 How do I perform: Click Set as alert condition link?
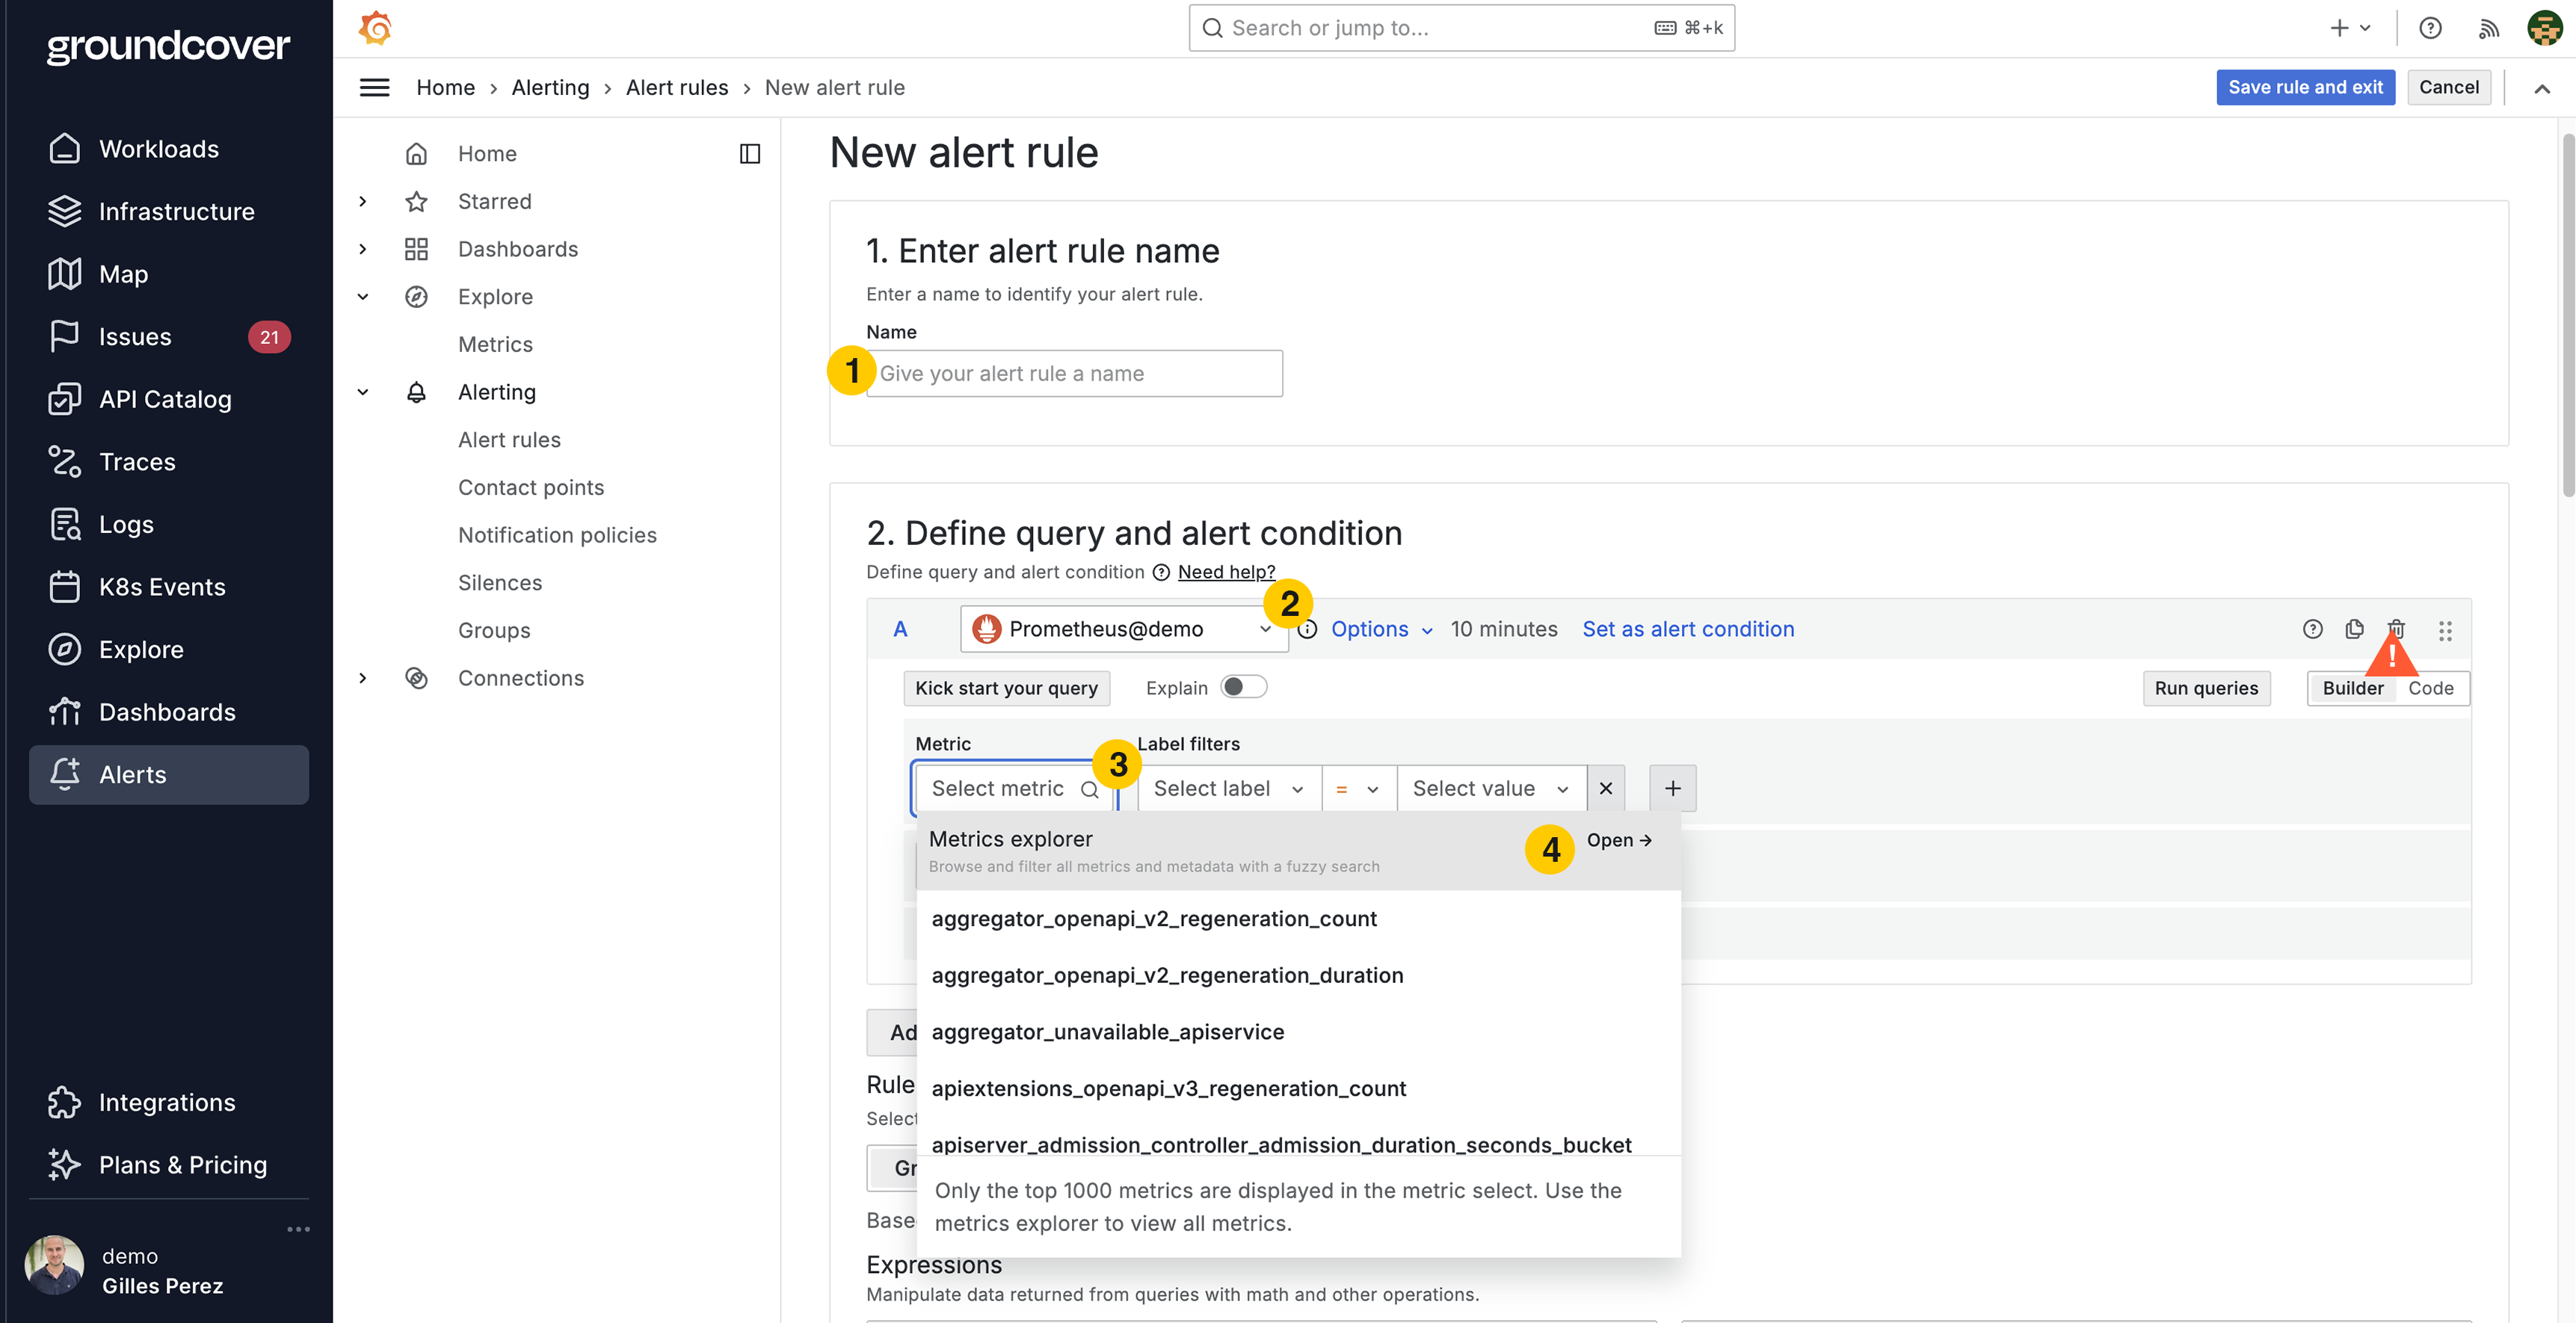(1687, 629)
